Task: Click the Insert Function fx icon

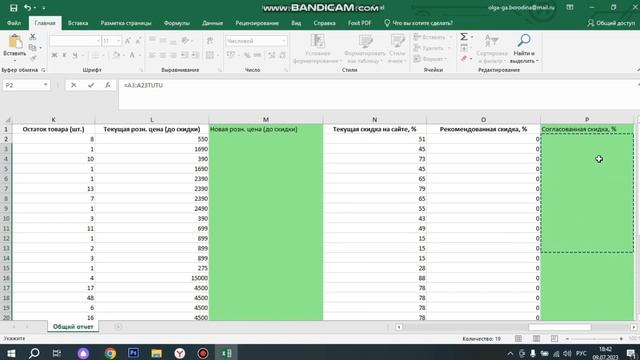Action: [108, 85]
